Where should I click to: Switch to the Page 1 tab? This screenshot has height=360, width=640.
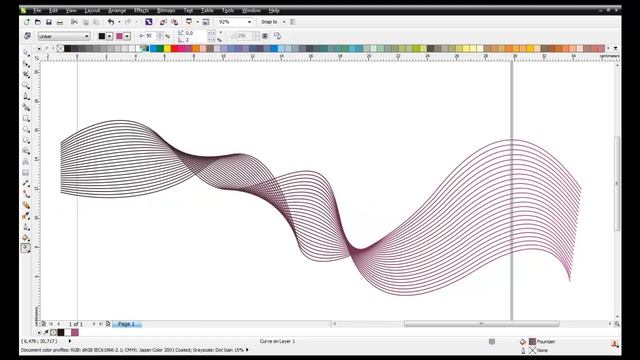tap(127, 324)
